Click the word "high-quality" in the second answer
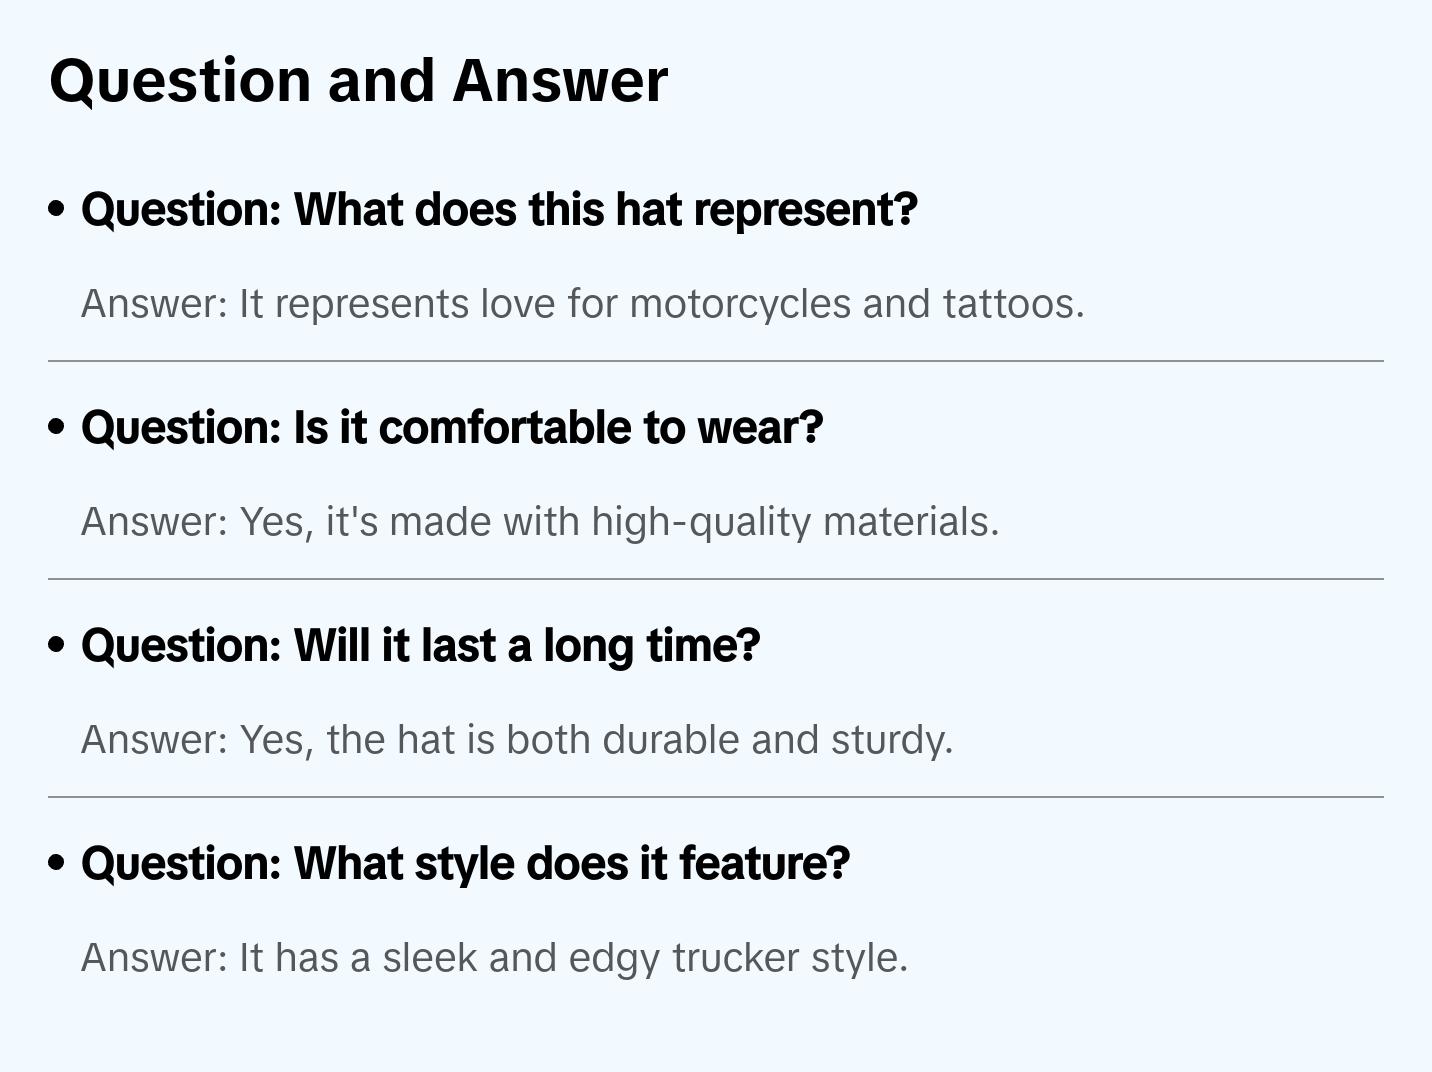The width and height of the screenshot is (1432, 1072). tap(701, 522)
